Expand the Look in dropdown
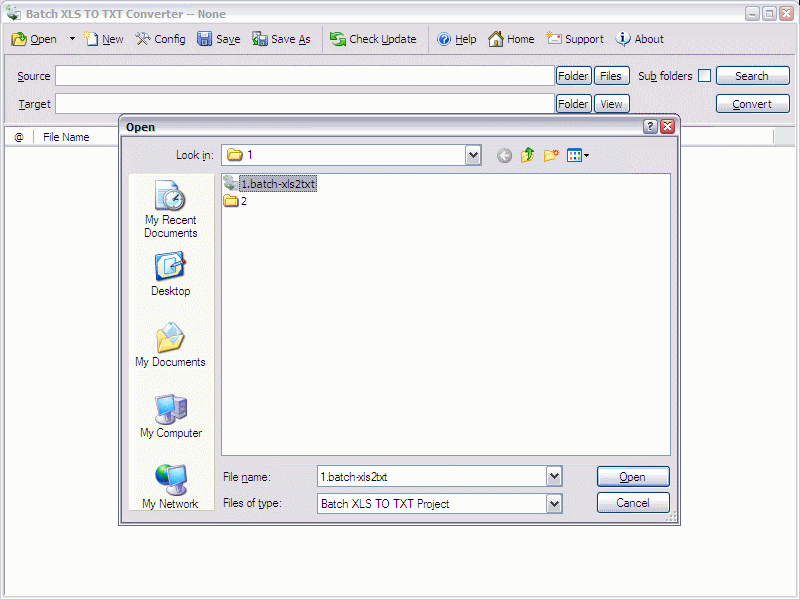This screenshot has width=800, height=600. click(x=473, y=155)
